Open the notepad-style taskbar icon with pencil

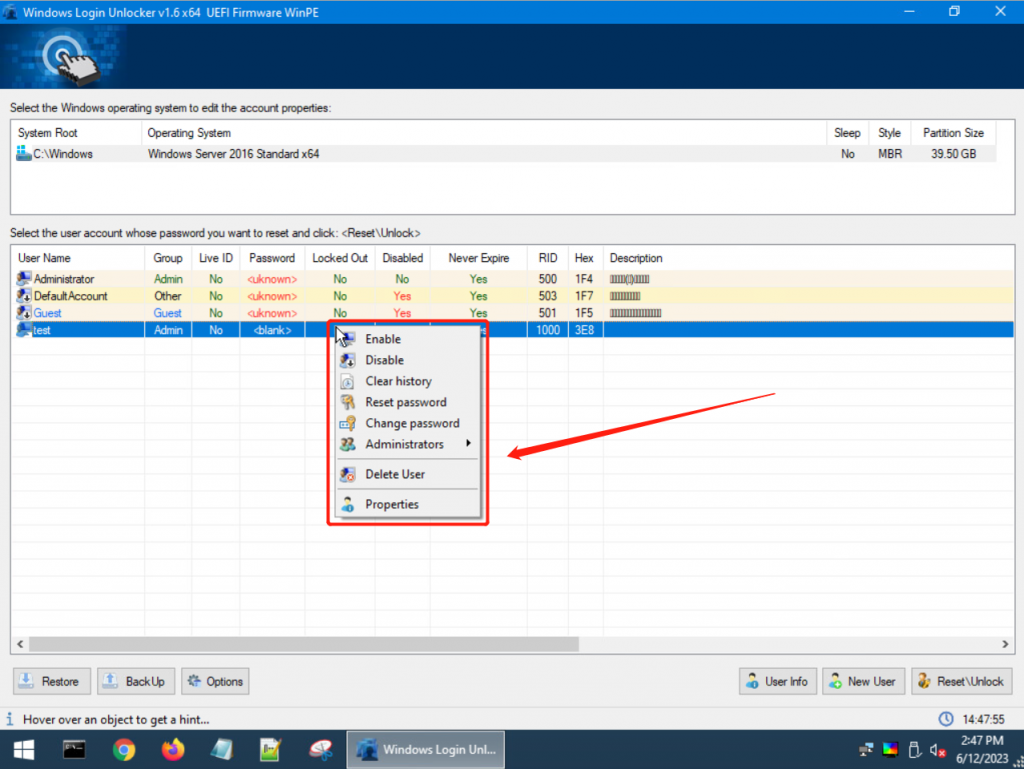(x=270, y=749)
